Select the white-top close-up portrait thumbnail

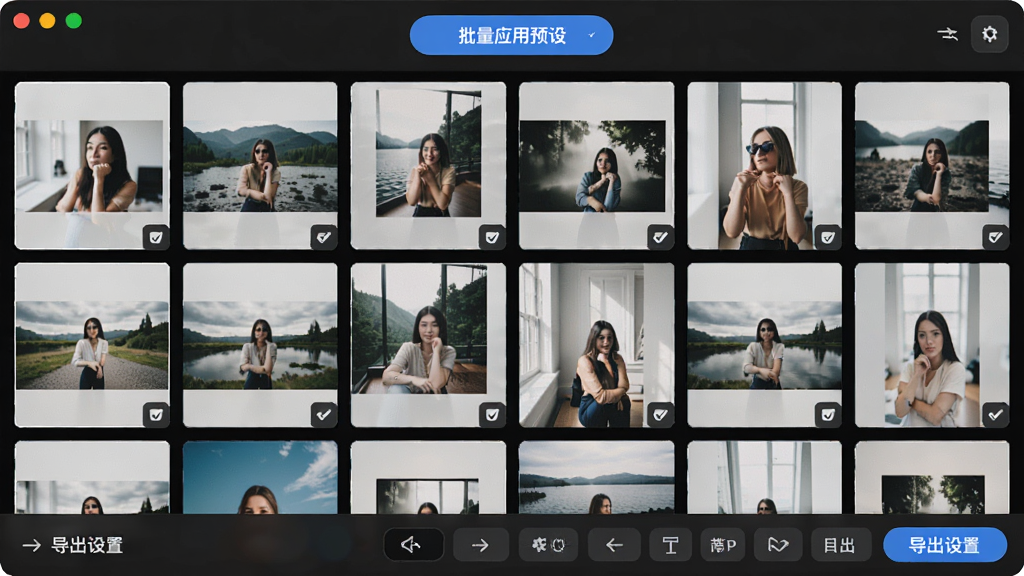click(932, 345)
